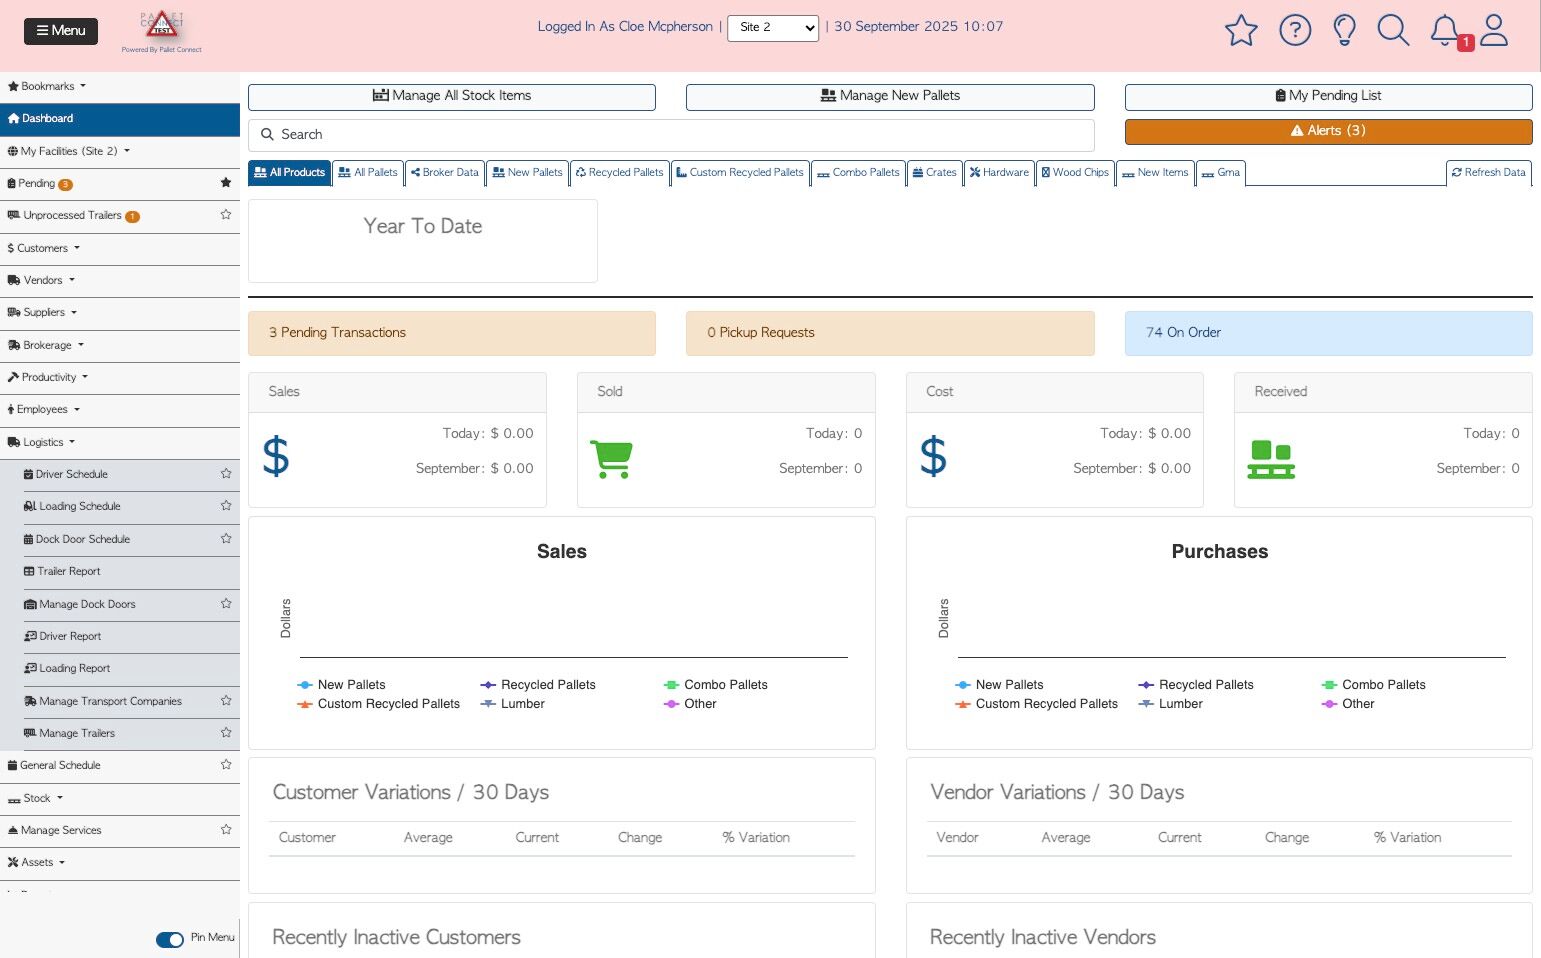Switch to the Broker Data tab

click(445, 173)
